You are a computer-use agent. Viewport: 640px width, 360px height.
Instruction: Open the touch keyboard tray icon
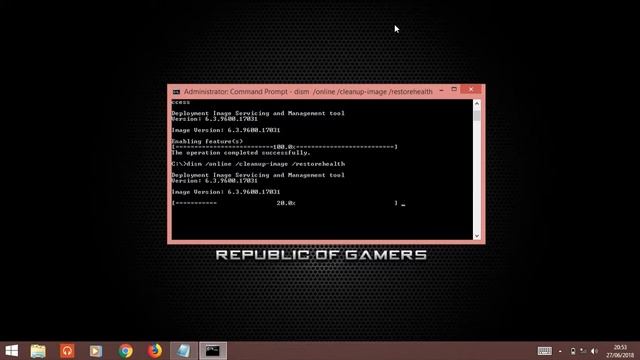tap(544, 351)
